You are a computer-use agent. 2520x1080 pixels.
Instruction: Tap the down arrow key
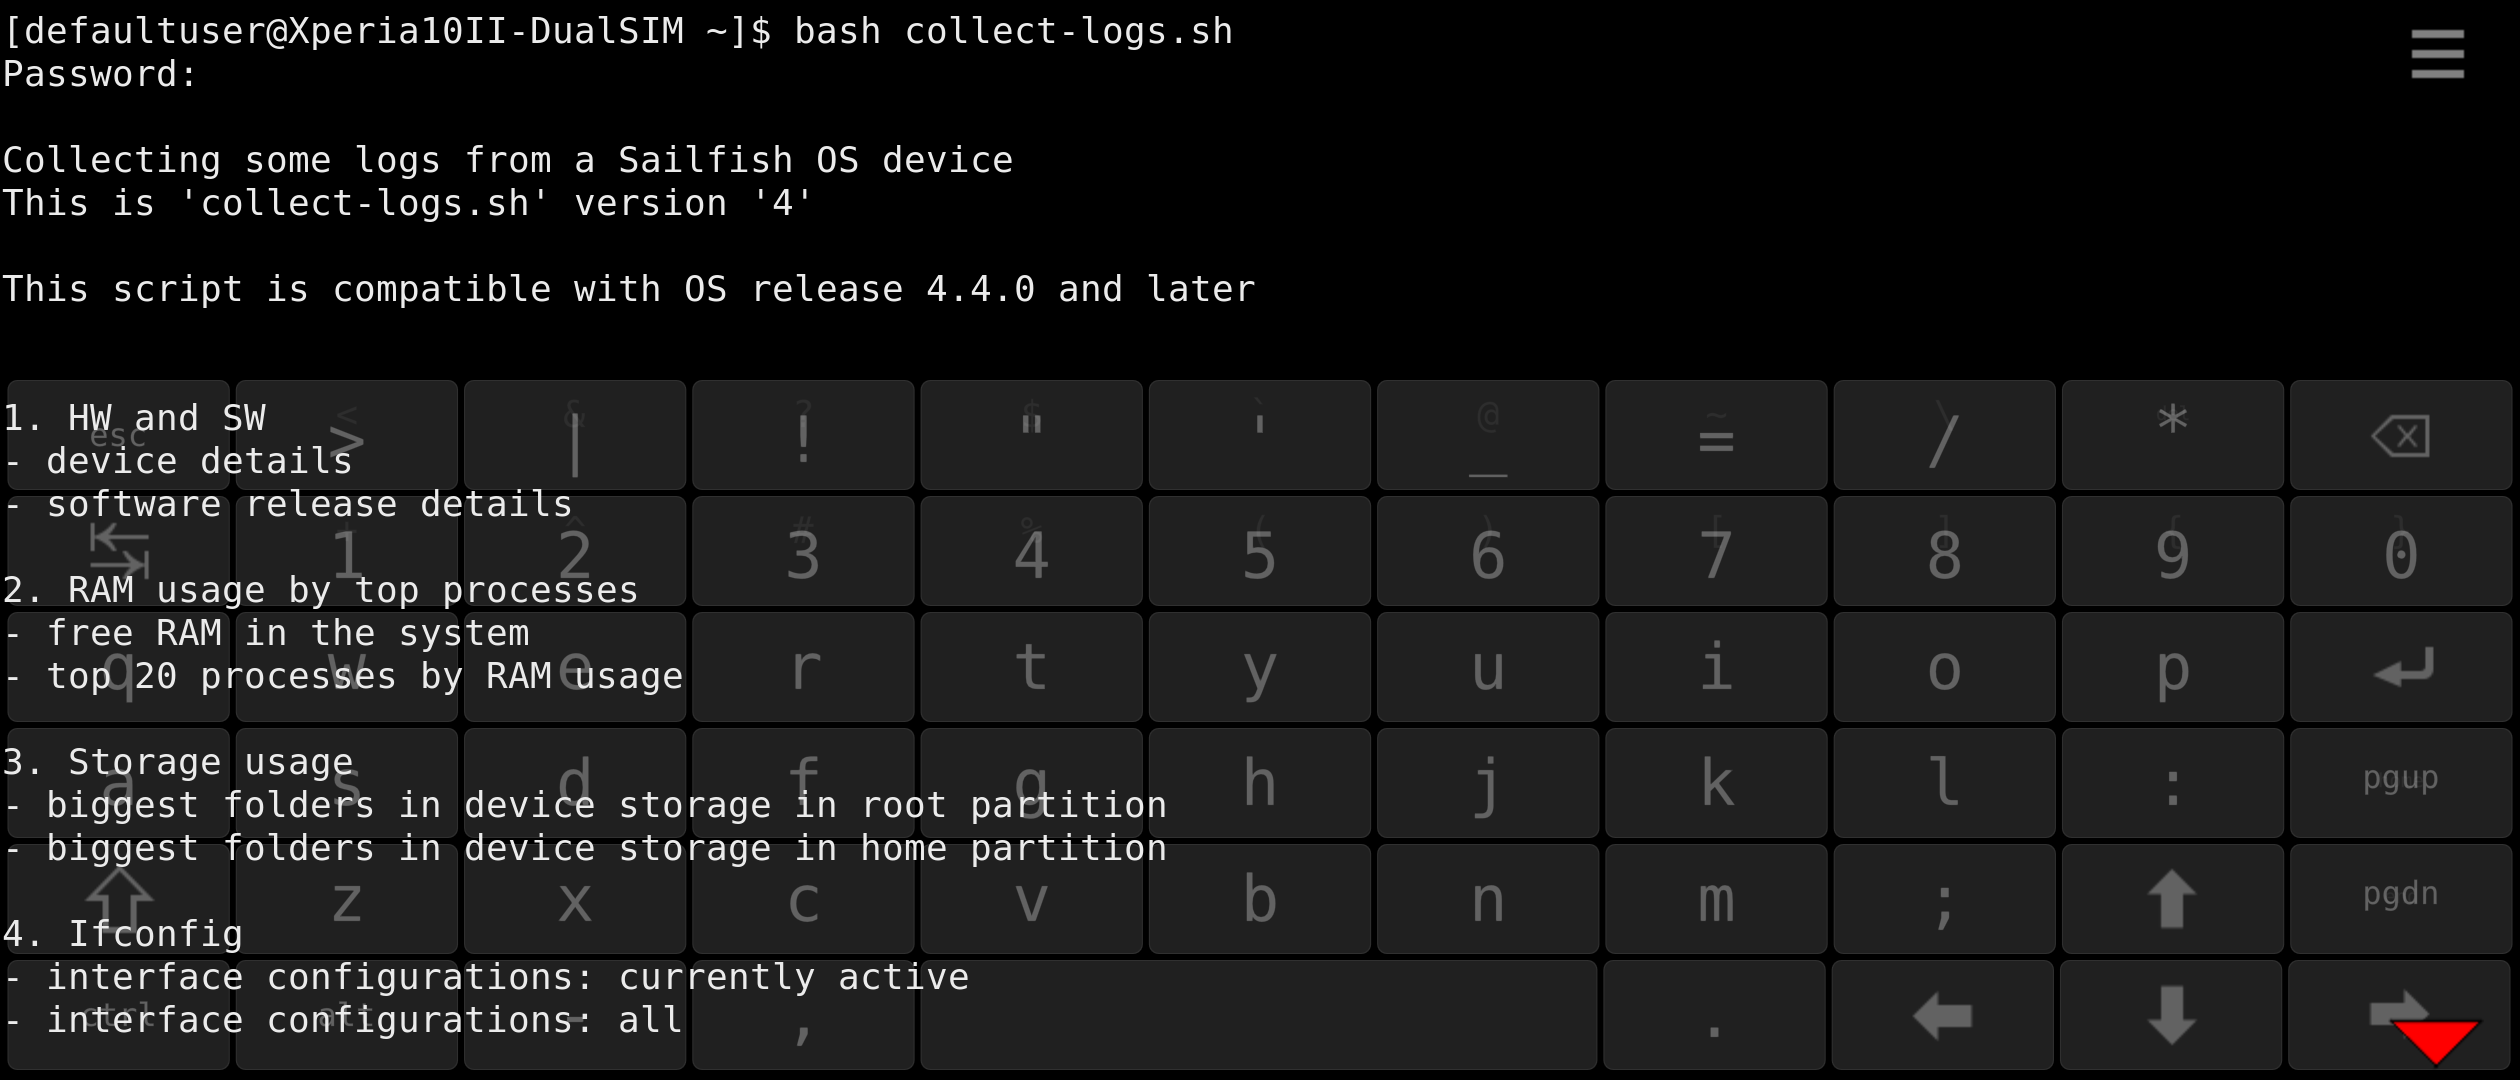tap(2172, 1015)
